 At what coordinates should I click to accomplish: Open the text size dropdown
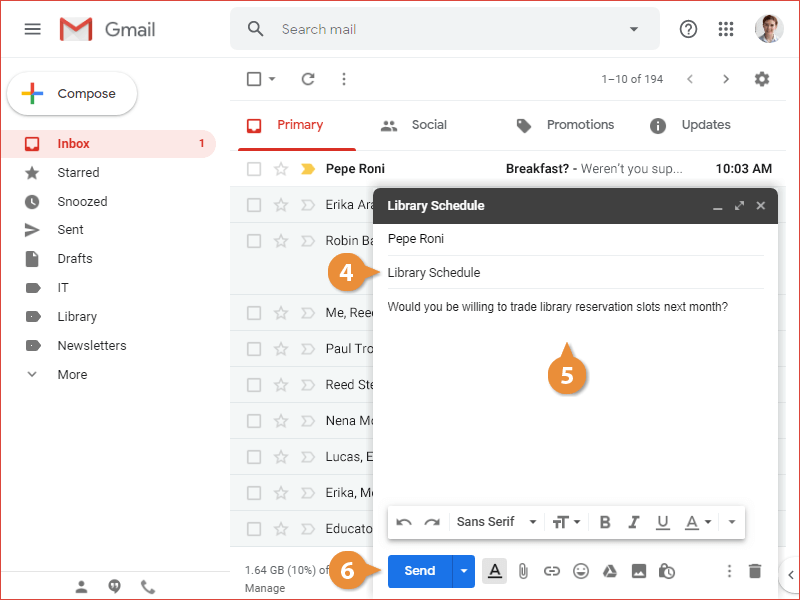click(566, 522)
